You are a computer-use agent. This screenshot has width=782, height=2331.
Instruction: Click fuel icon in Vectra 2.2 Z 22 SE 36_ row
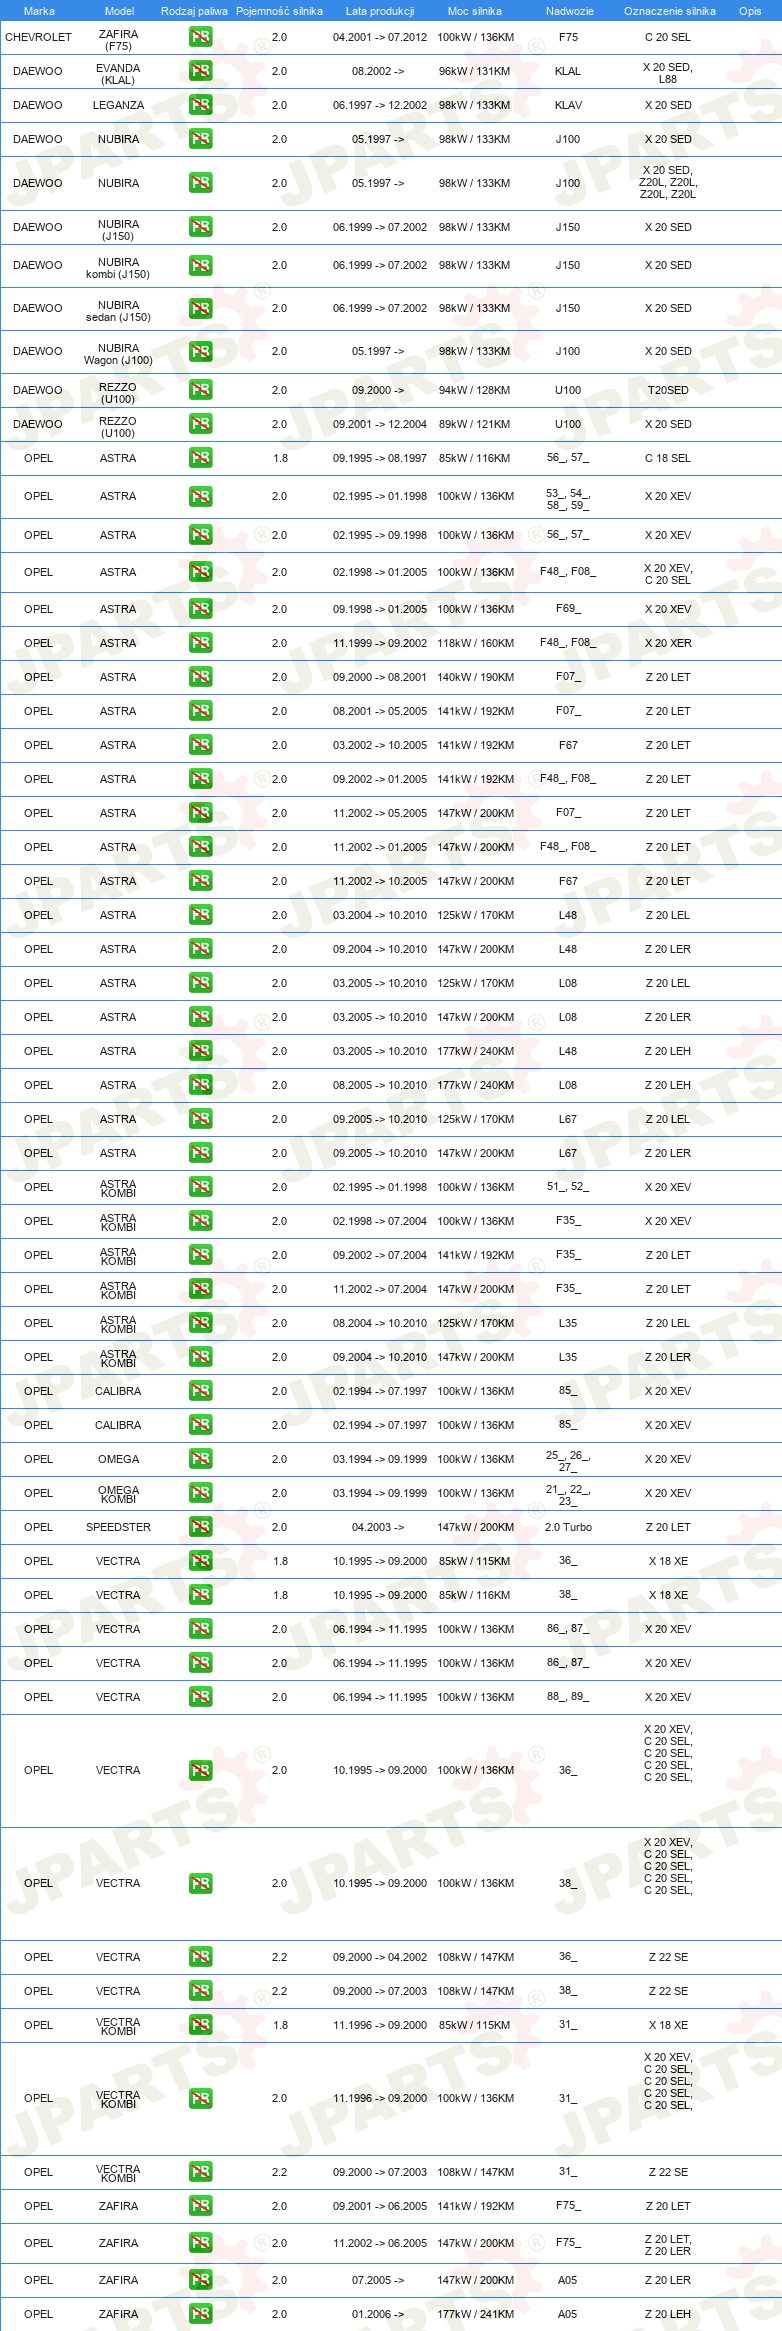click(x=200, y=1957)
